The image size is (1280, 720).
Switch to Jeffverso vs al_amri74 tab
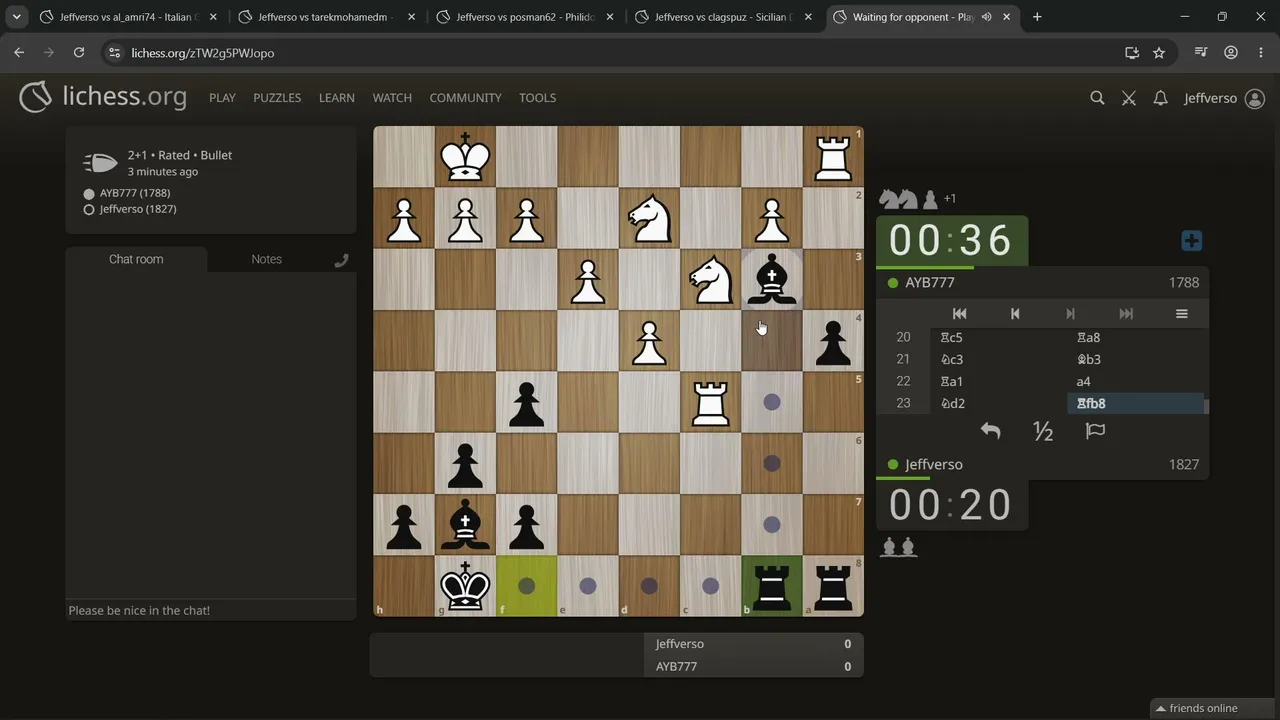[x=128, y=17]
